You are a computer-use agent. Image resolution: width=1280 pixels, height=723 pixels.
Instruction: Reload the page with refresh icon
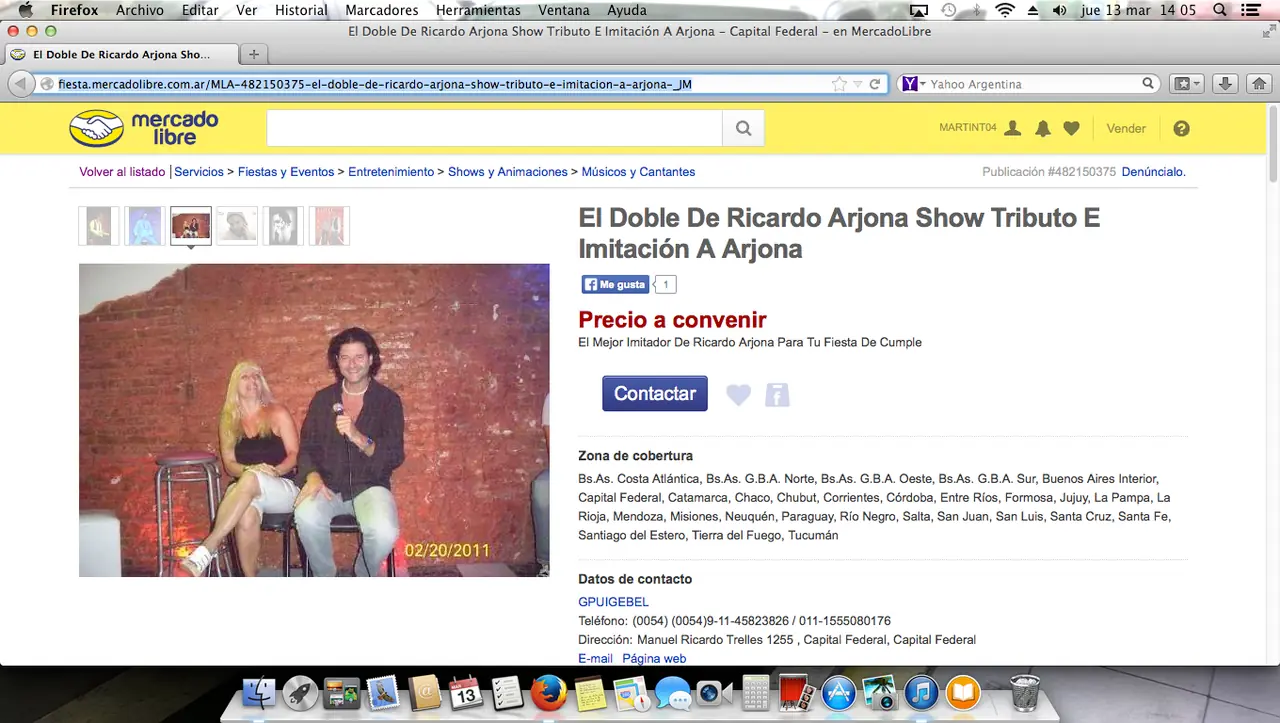(x=875, y=84)
